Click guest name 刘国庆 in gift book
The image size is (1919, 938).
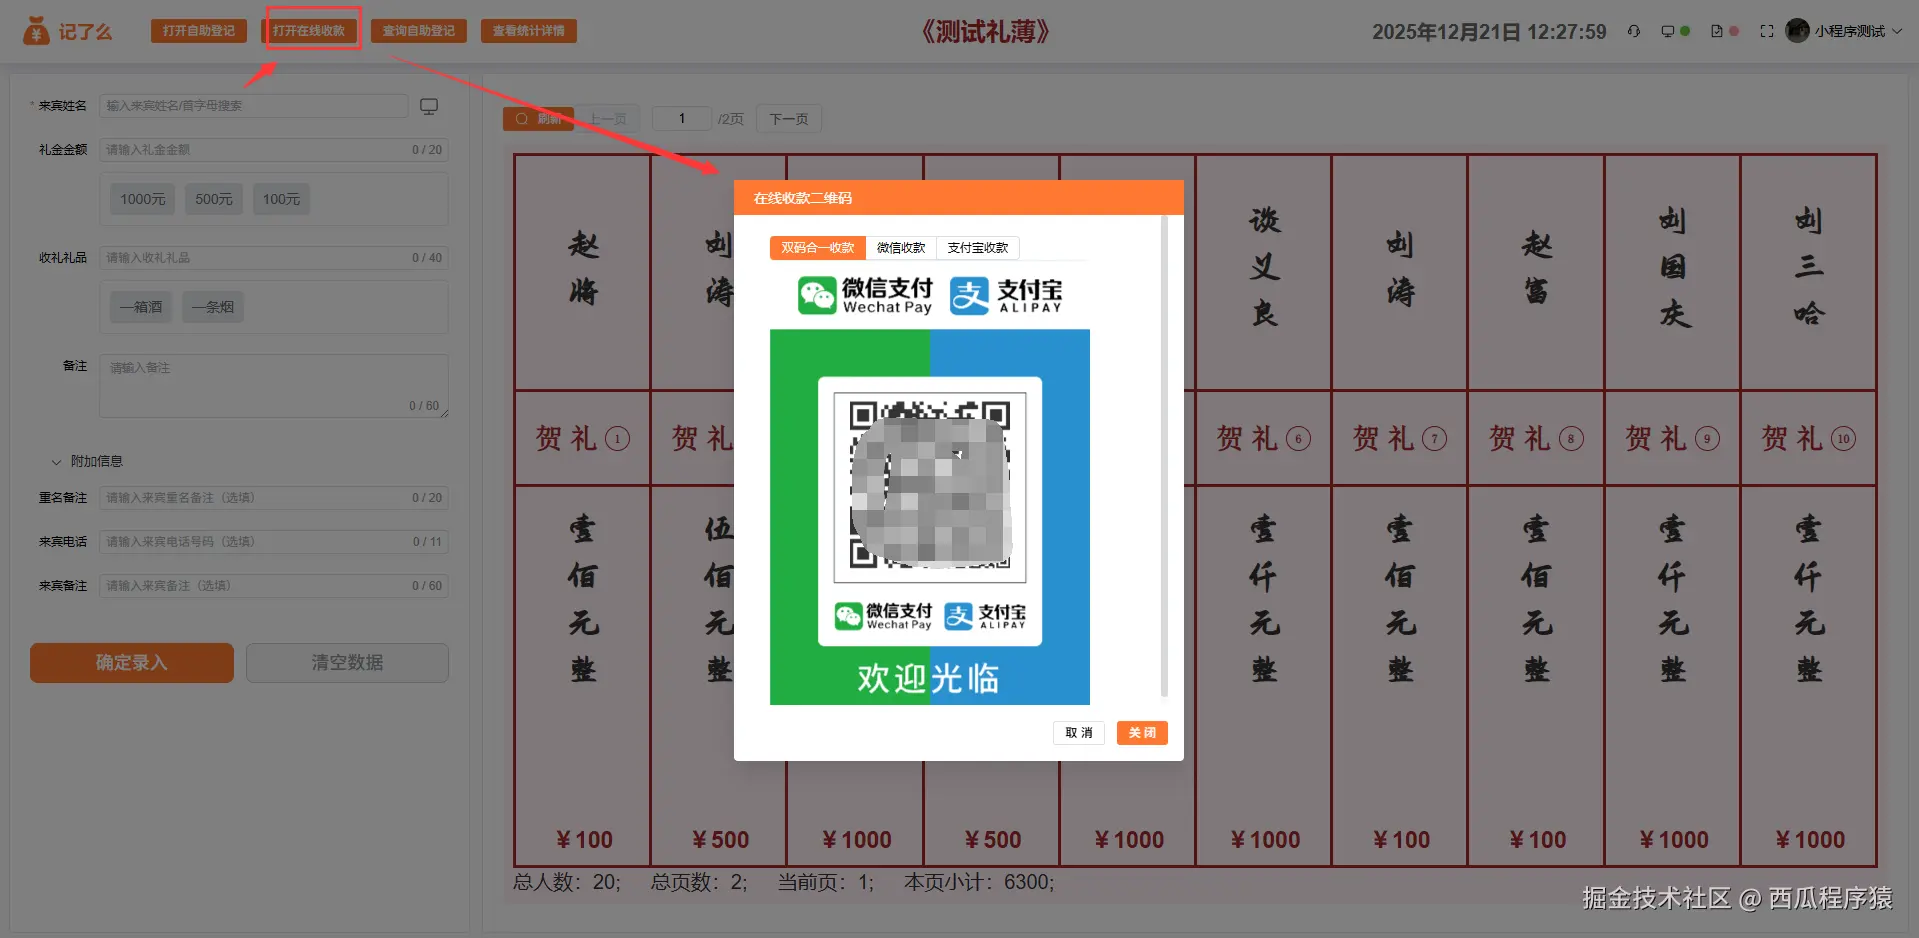tap(1673, 267)
